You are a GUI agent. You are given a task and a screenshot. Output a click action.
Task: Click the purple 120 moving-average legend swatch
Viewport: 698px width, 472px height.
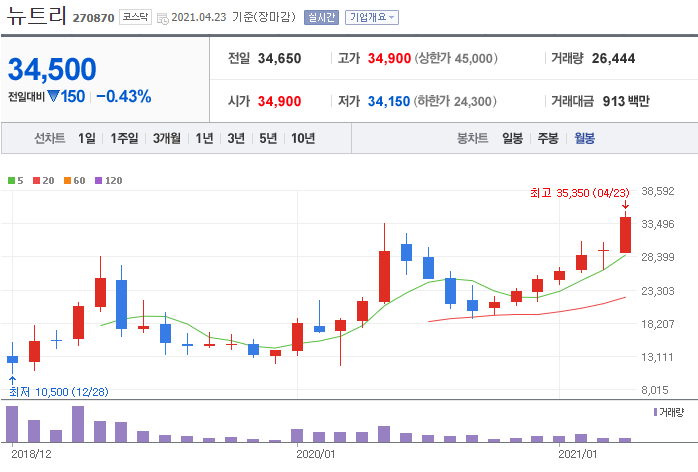pos(98,180)
